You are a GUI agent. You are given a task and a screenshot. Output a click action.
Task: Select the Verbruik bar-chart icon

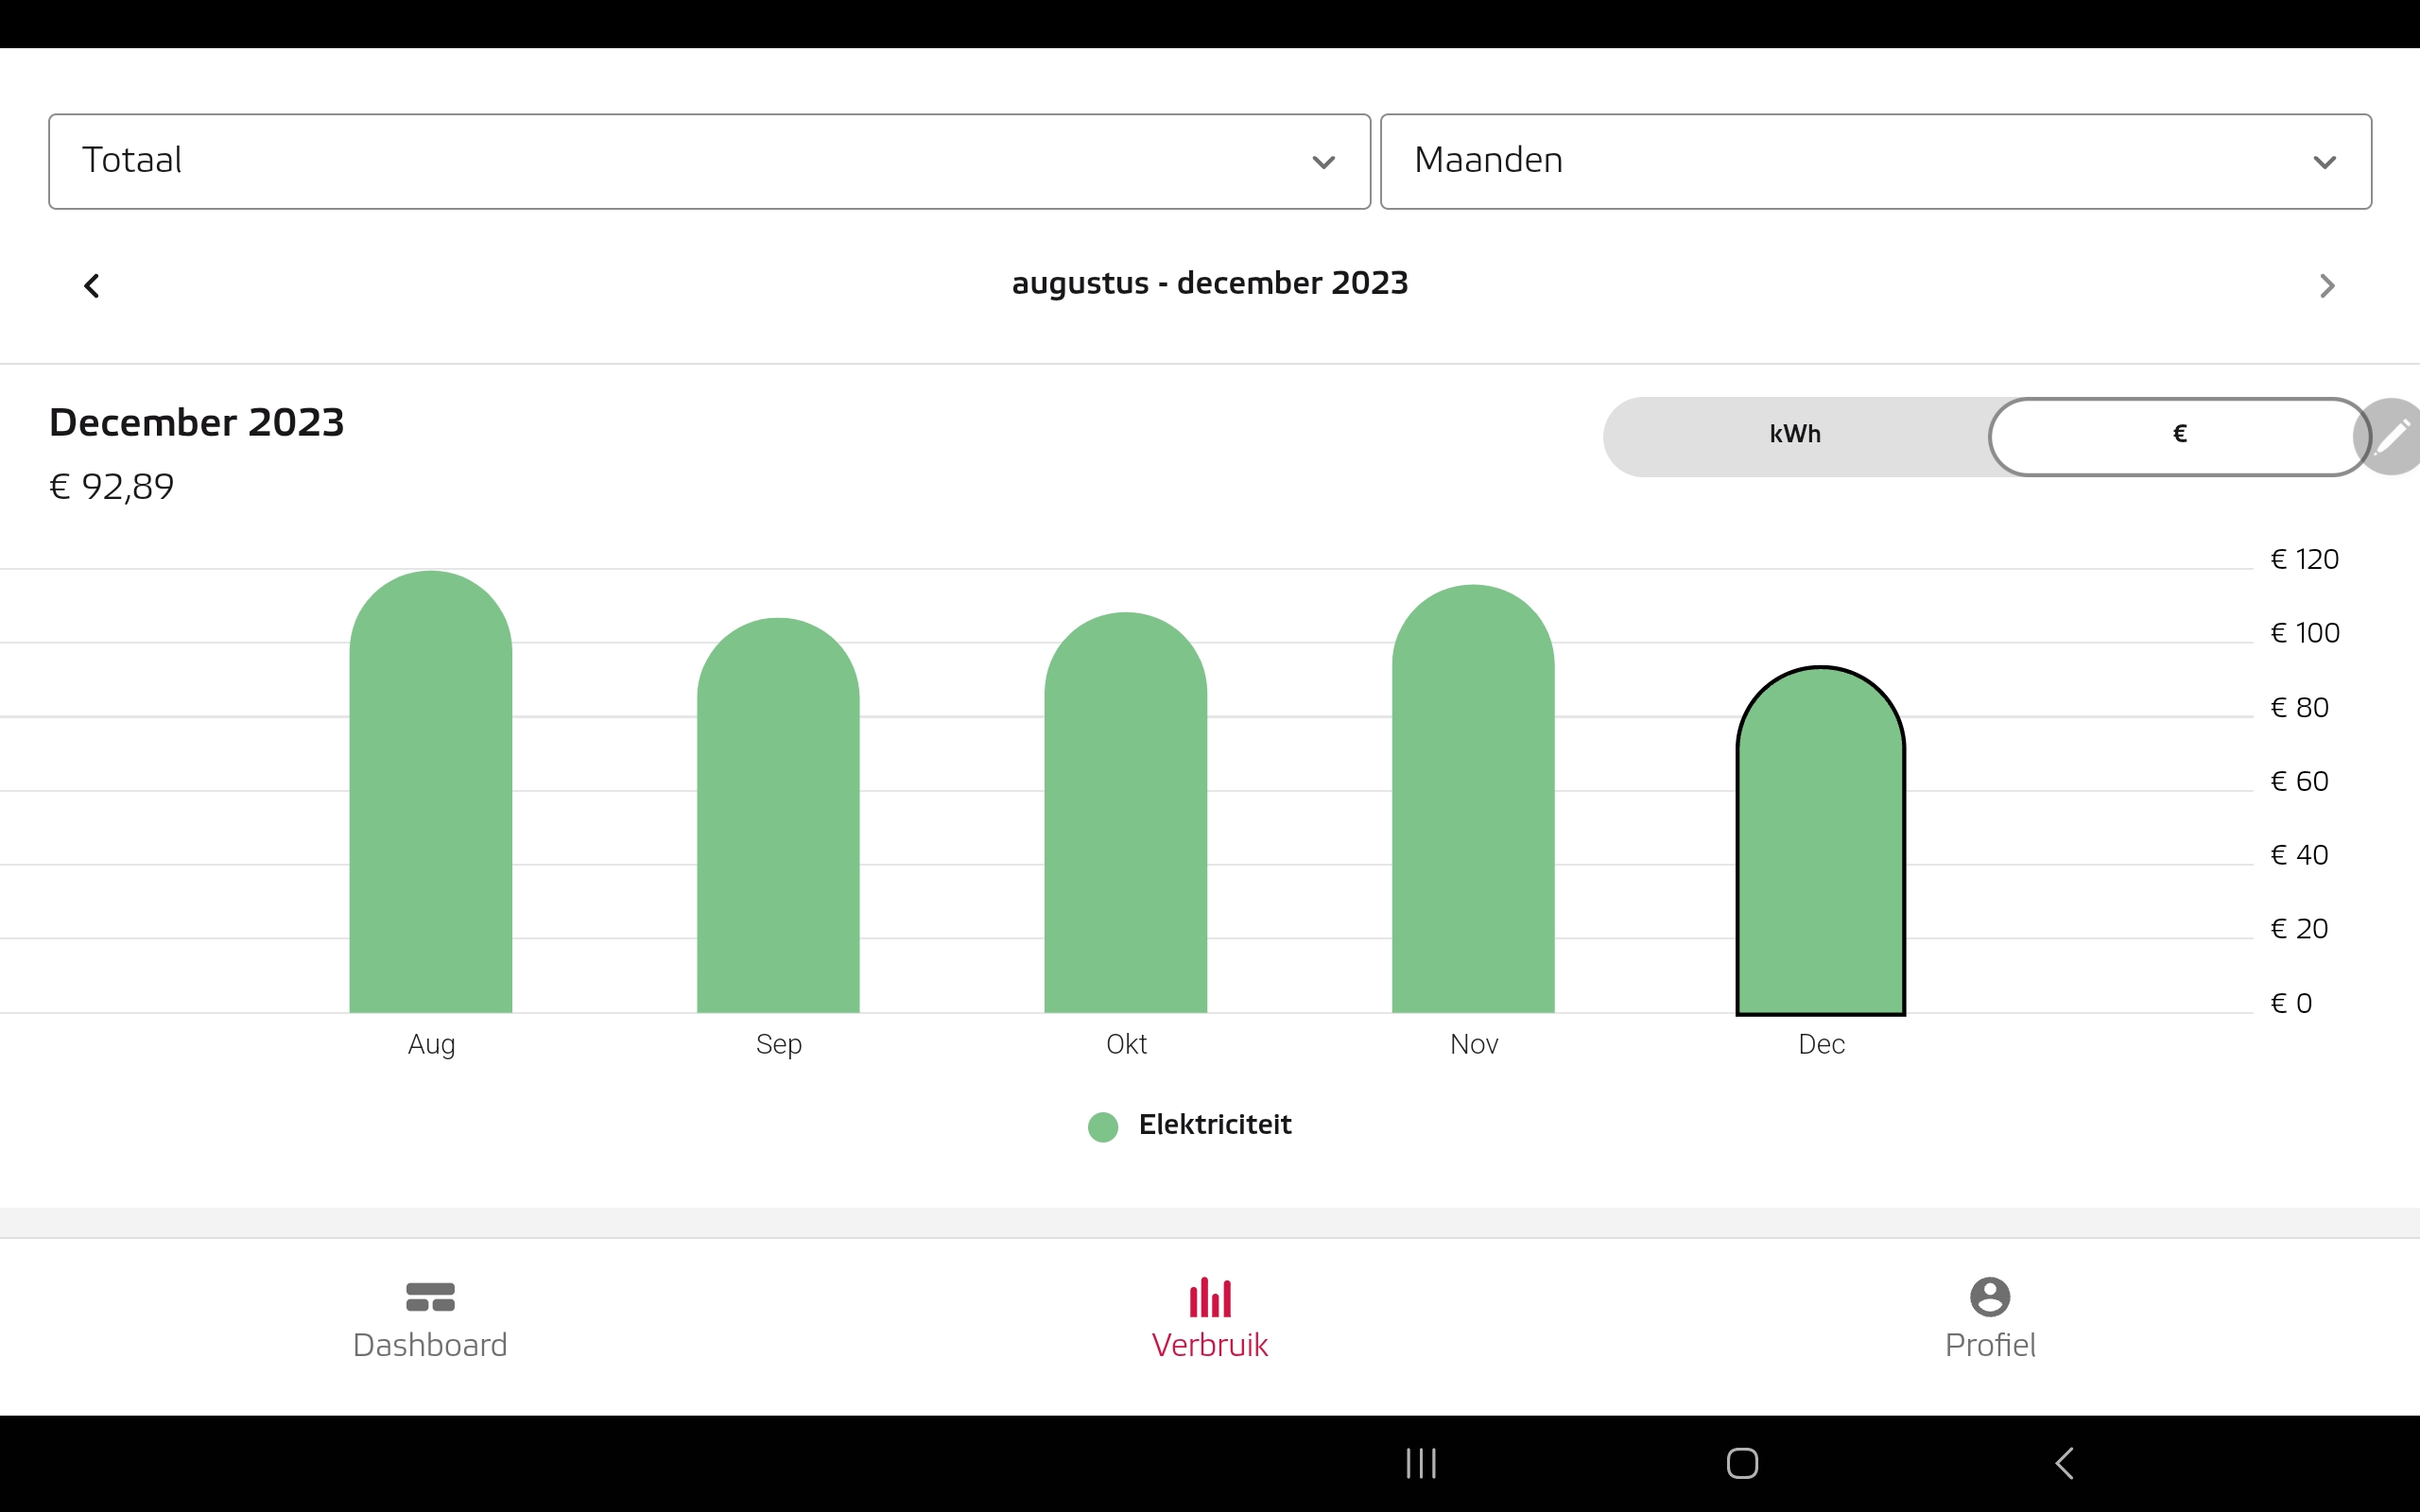(x=1210, y=1298)
